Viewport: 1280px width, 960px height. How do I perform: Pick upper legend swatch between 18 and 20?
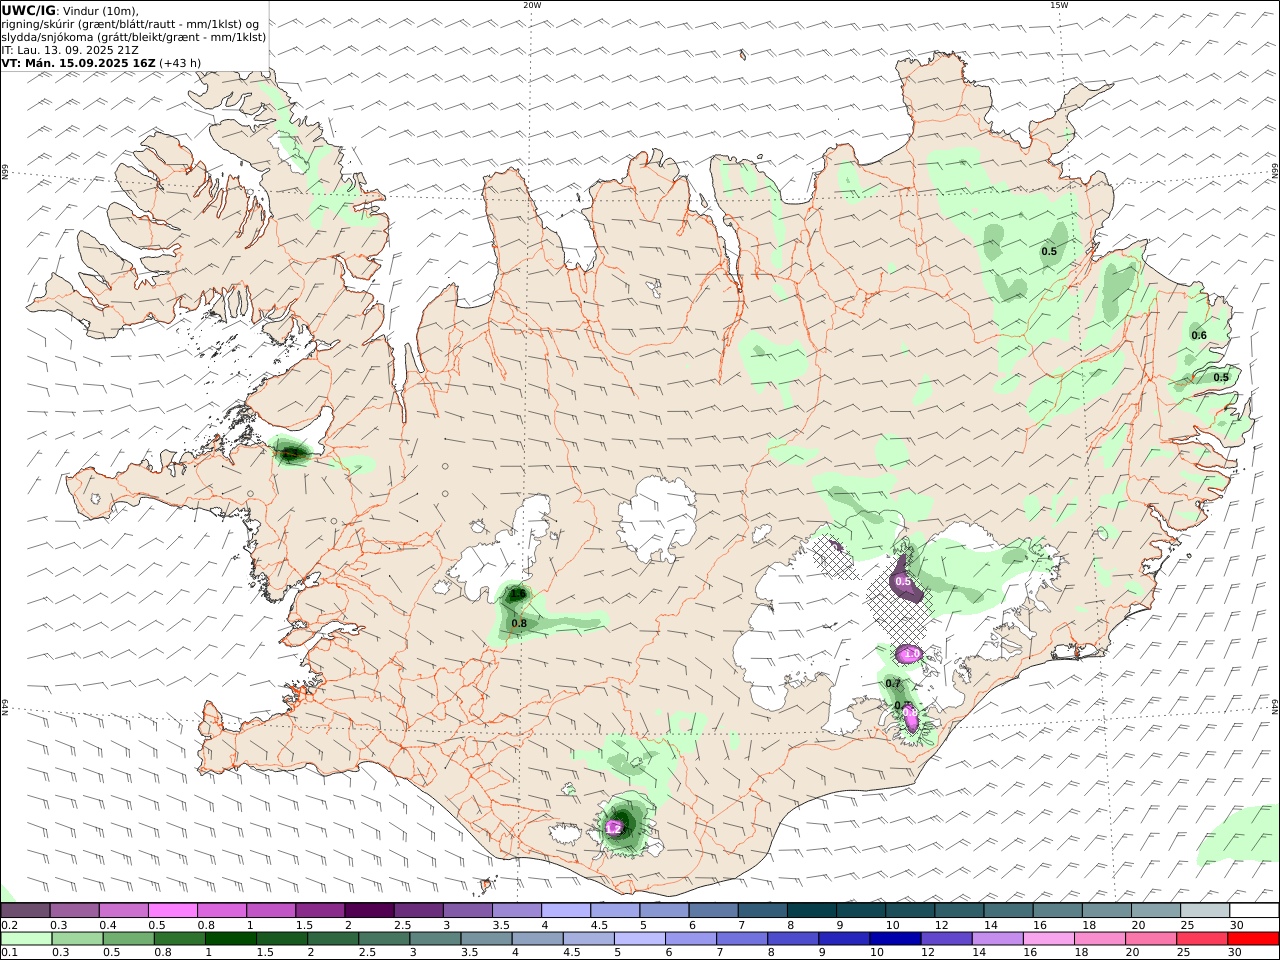pyautogui.click(x=1106, y=910)
